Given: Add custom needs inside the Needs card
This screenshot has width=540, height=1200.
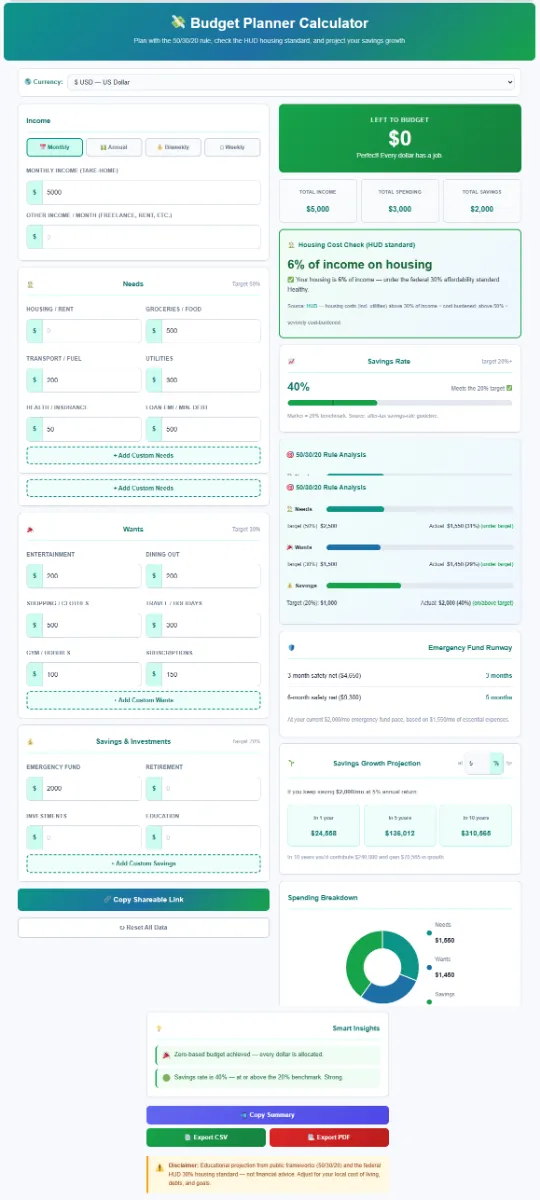Looking at the screenshot, I should point(144,455).
